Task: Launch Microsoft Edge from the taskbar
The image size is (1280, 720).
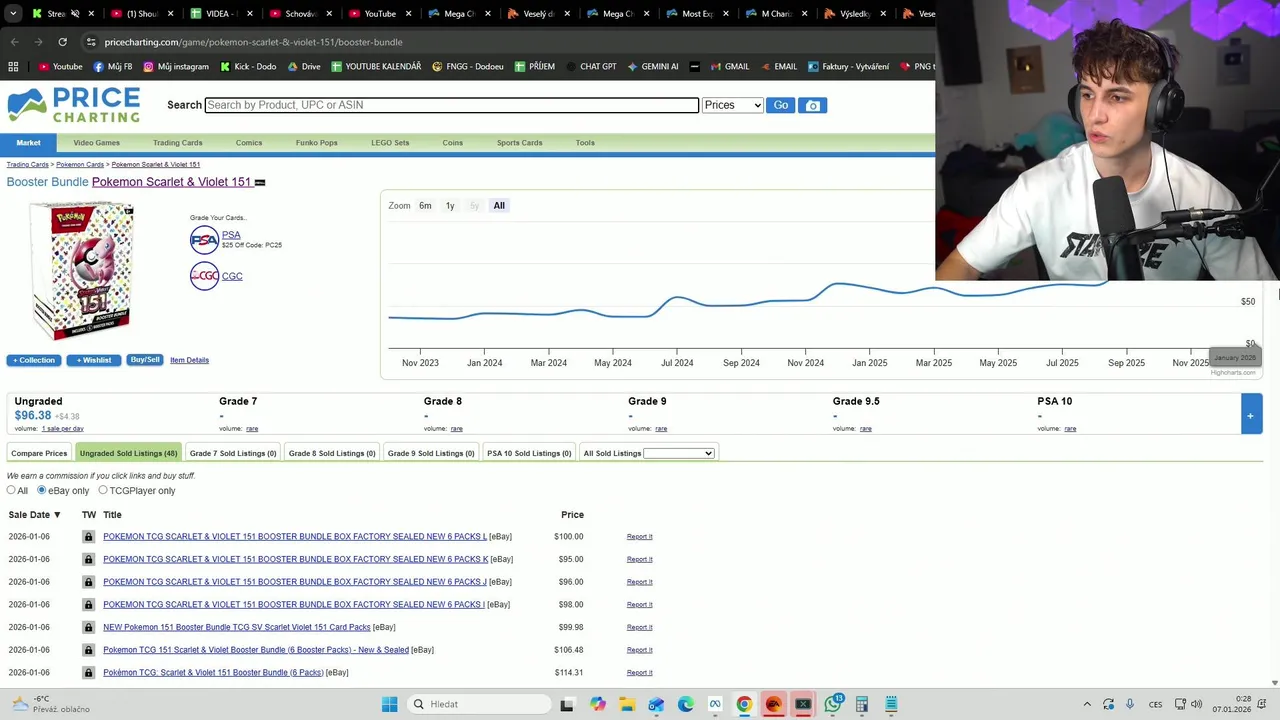Action: 686,704
